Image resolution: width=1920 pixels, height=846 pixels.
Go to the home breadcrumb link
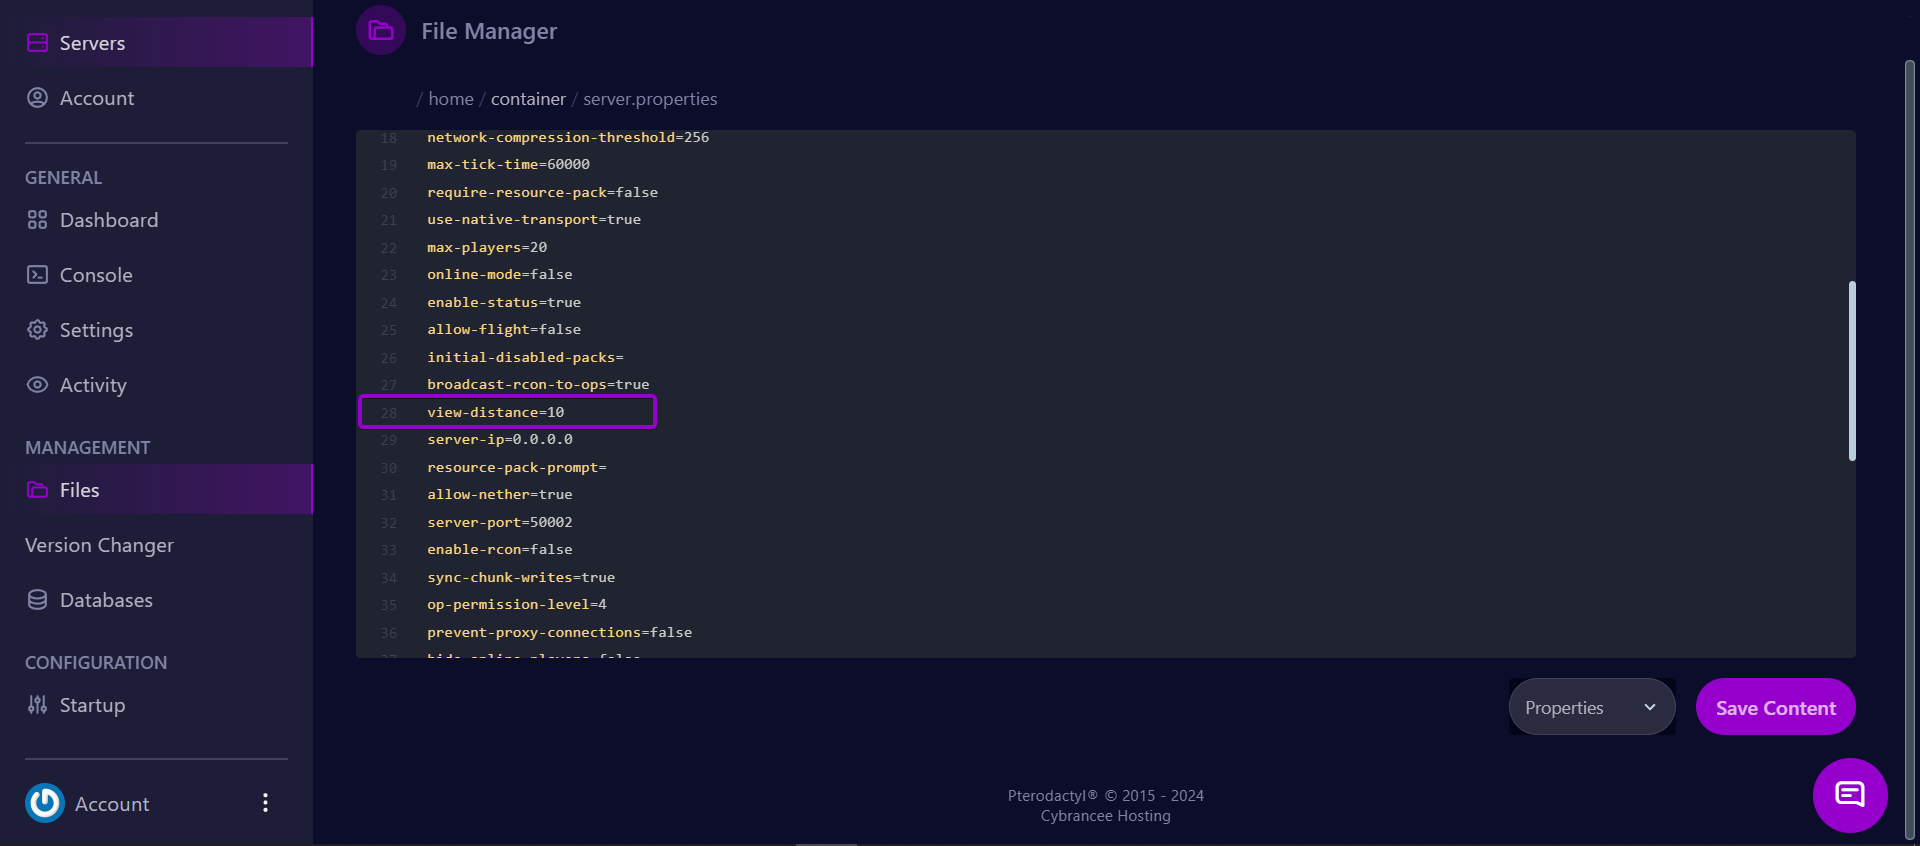point(451,99)
